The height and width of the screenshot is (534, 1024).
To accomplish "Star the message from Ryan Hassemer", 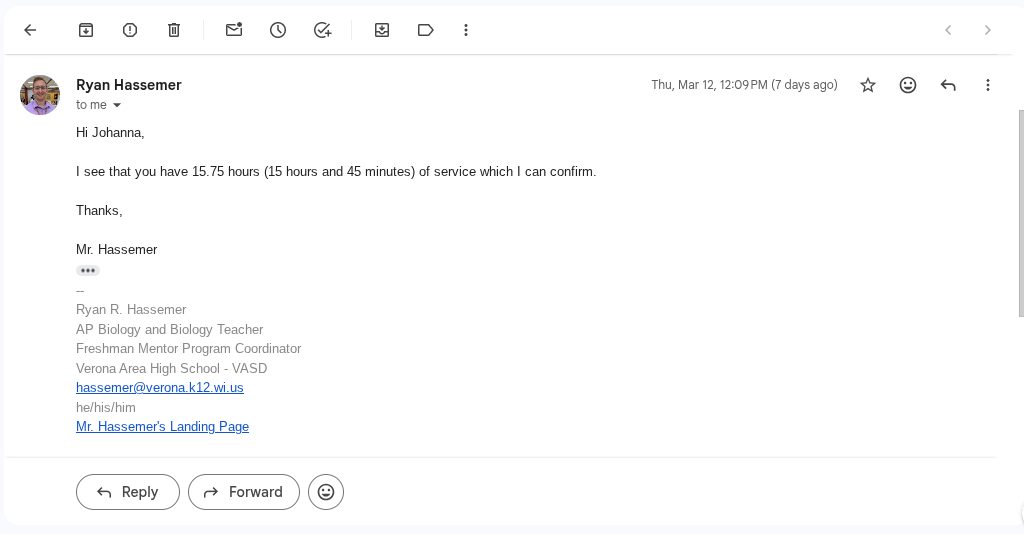I will [868, 85].
